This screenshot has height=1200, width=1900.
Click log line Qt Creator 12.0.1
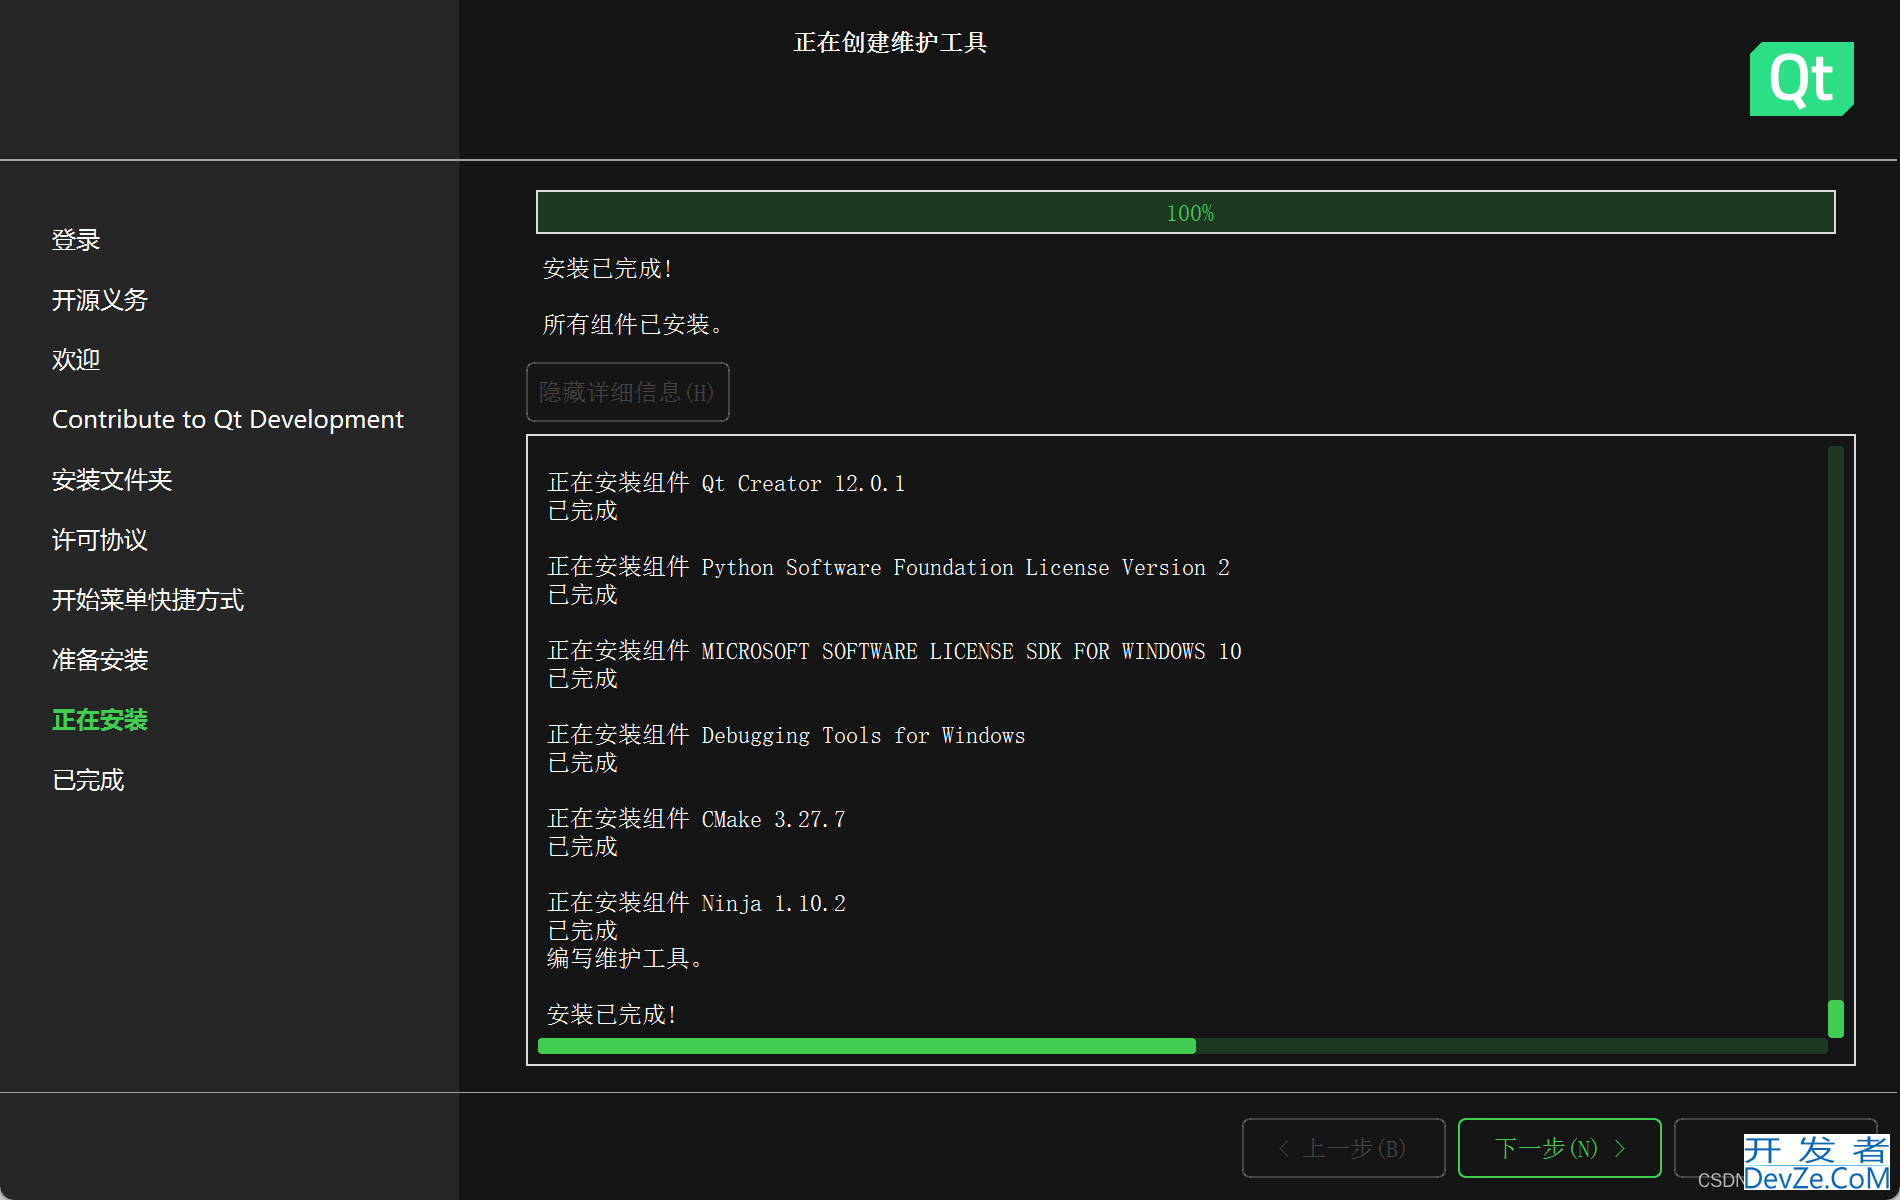point(726,484)
